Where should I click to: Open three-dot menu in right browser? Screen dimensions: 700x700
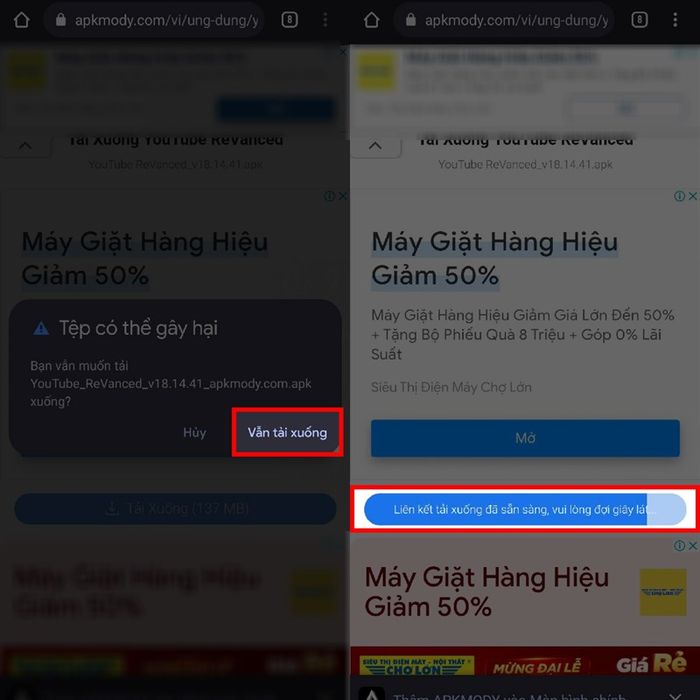click(x=675, y=20)
